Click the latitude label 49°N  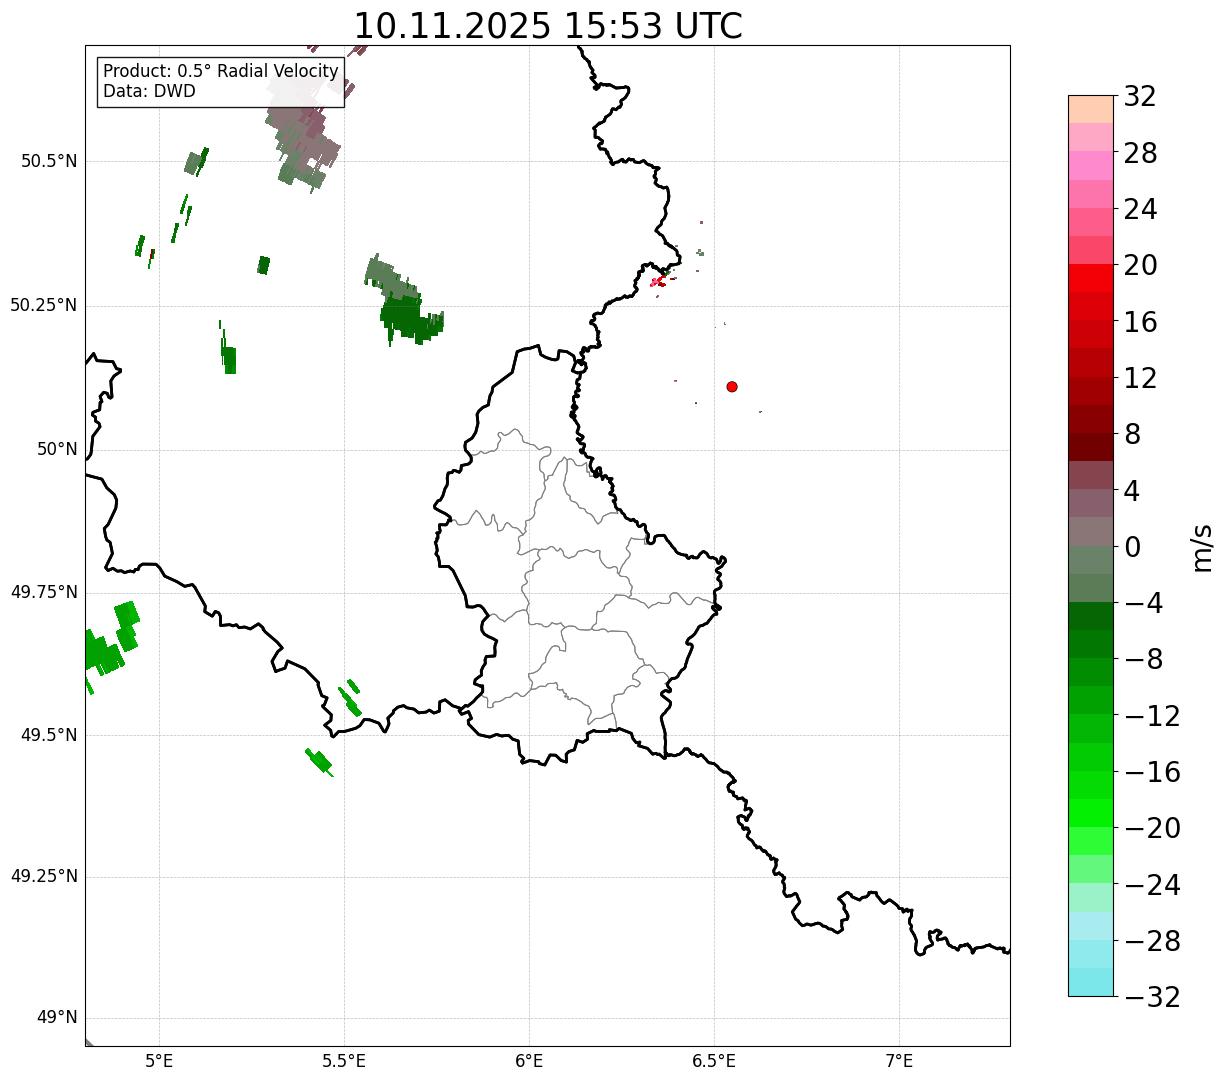click(57, 1018)
